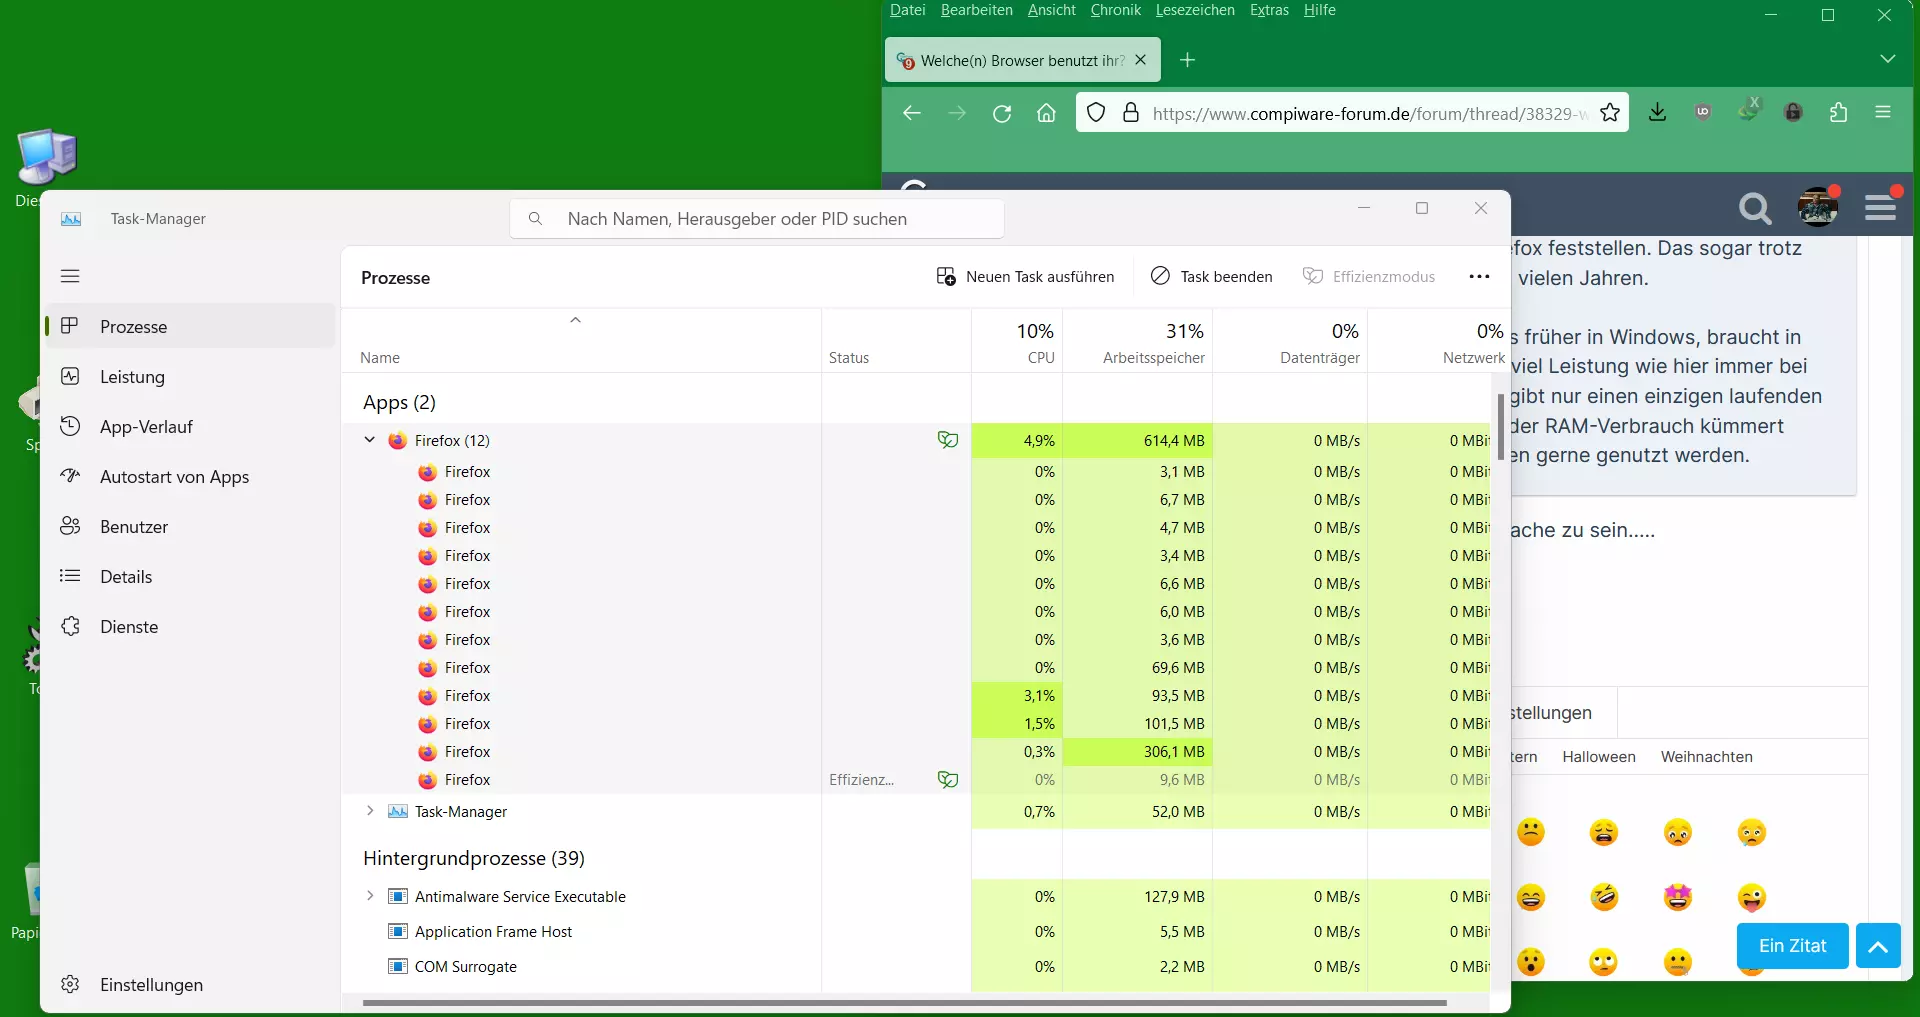The image size is (1920, 1017).
Task: Sort by Arbeitsspeicher column header
Action: tap(1137, 342)
